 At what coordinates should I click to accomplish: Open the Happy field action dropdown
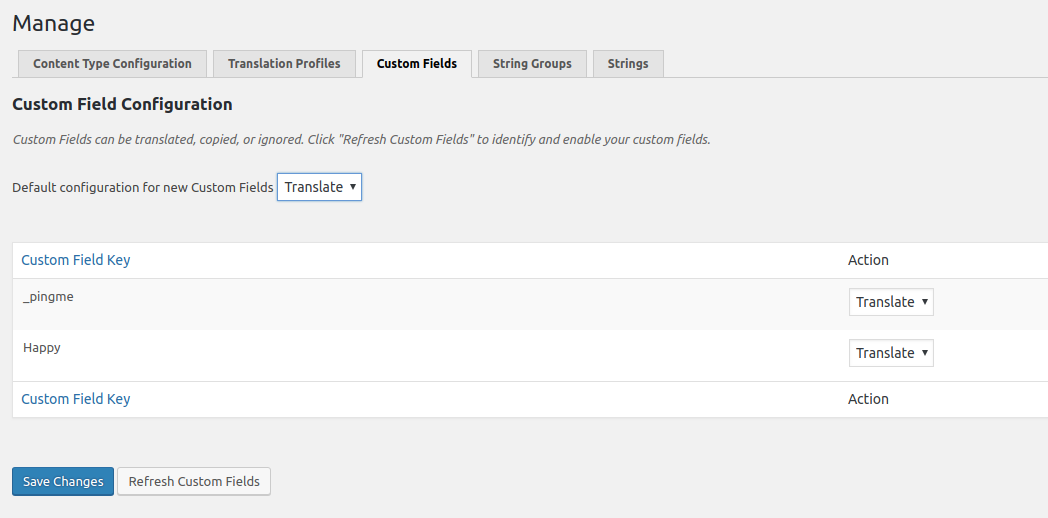(891, 353)
